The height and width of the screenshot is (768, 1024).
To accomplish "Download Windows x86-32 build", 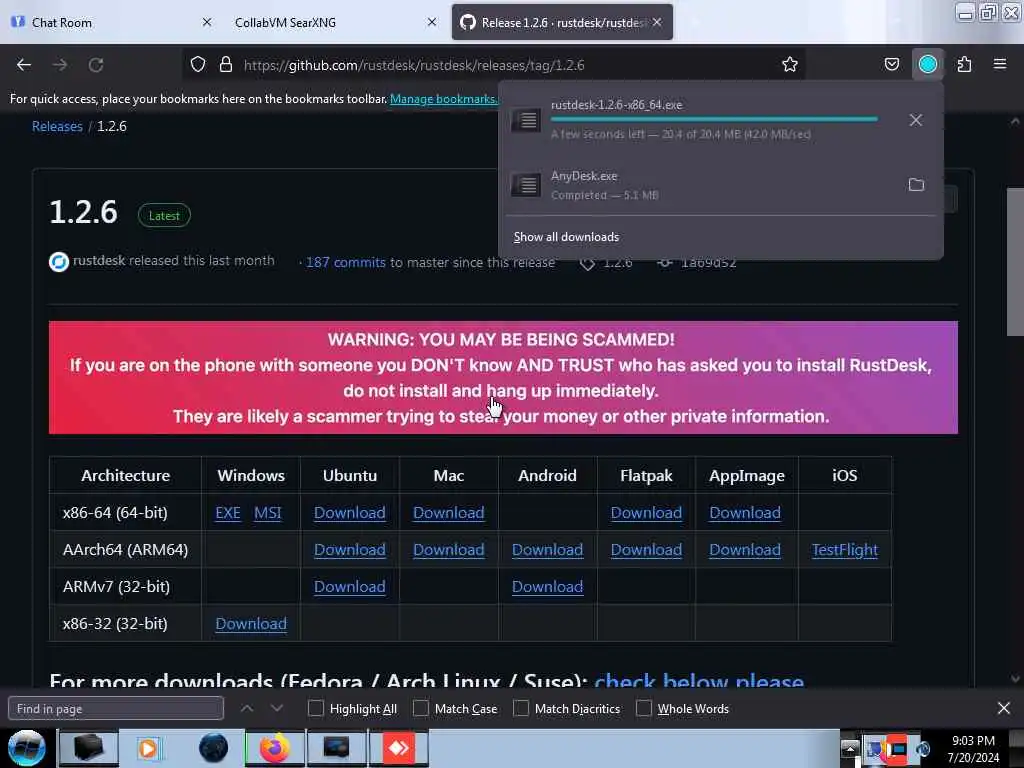I will (251, 624).
